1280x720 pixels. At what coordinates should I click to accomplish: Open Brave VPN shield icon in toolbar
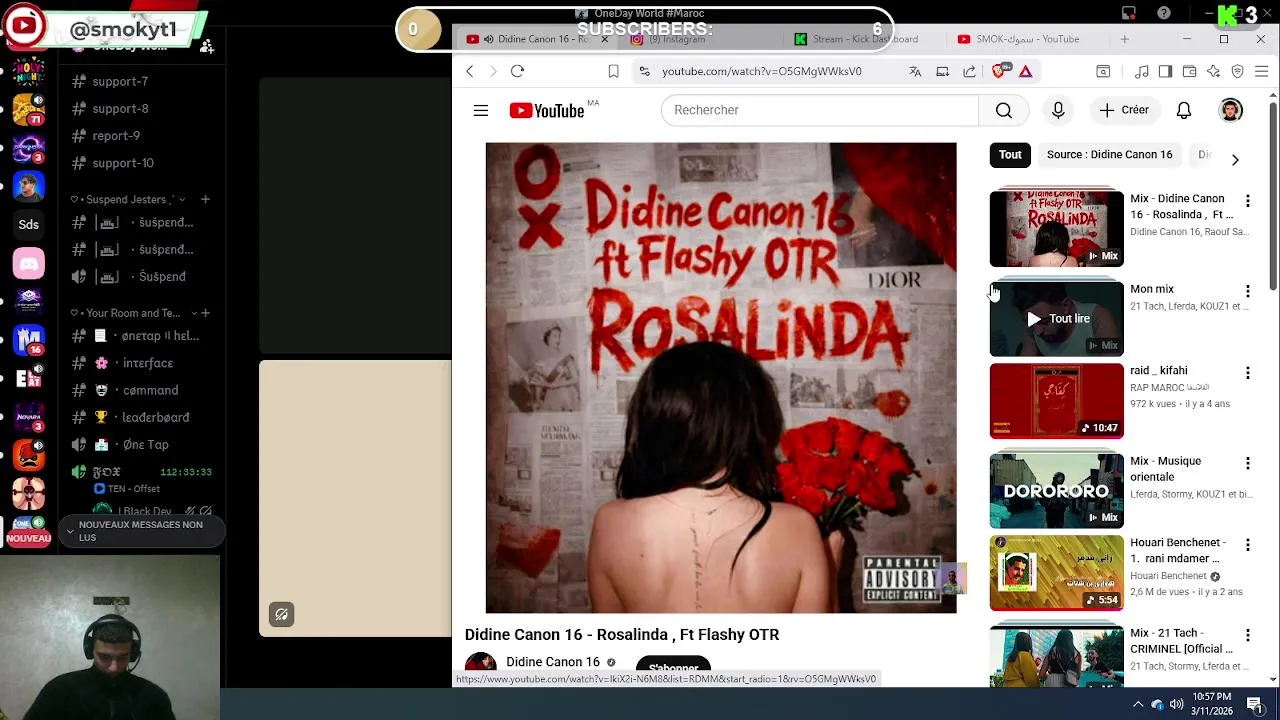1238,71
